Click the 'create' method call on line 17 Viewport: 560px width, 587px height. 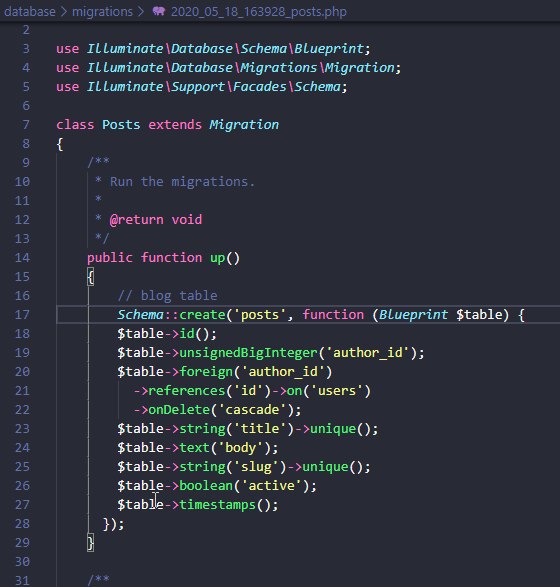pyautogui.click(x=202, y=315)
